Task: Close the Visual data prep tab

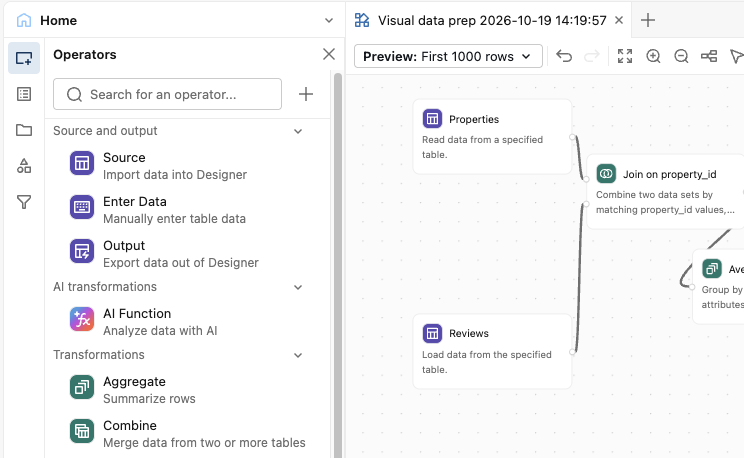Action: click(x=619, y=20)
